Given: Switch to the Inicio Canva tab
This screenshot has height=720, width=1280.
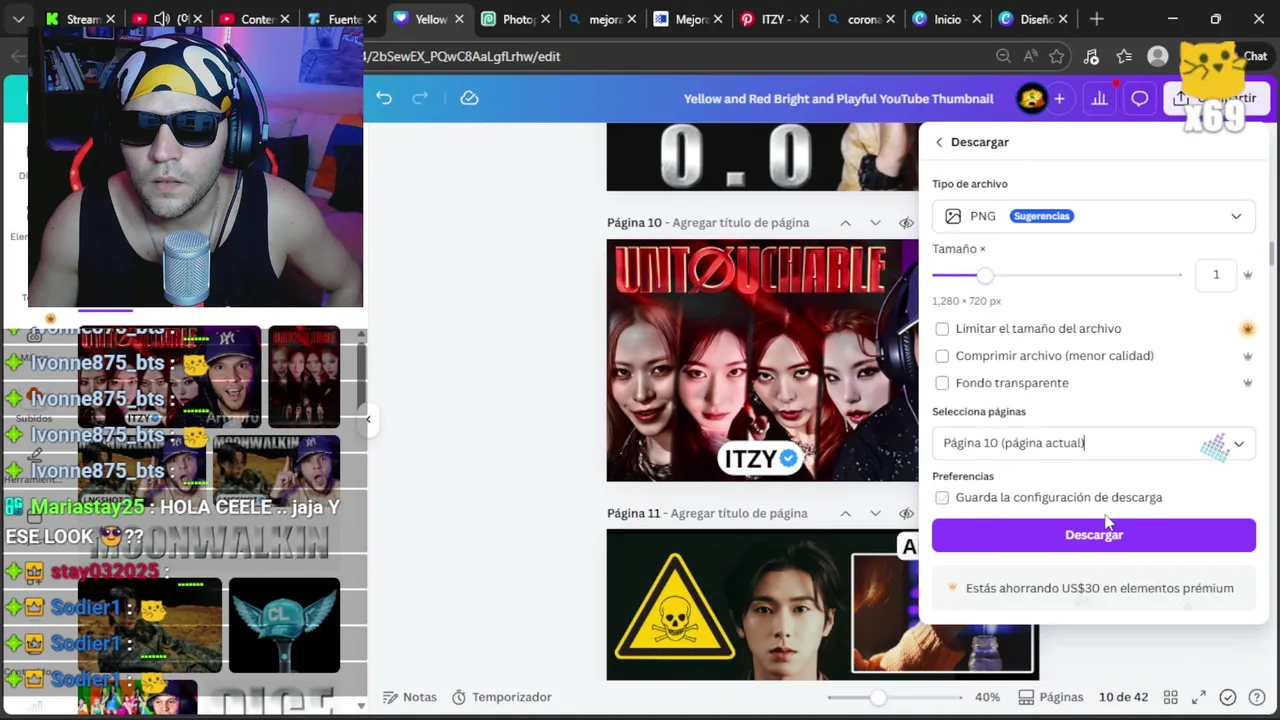Looking at the screenshot, I should click(x=946, y=19).
